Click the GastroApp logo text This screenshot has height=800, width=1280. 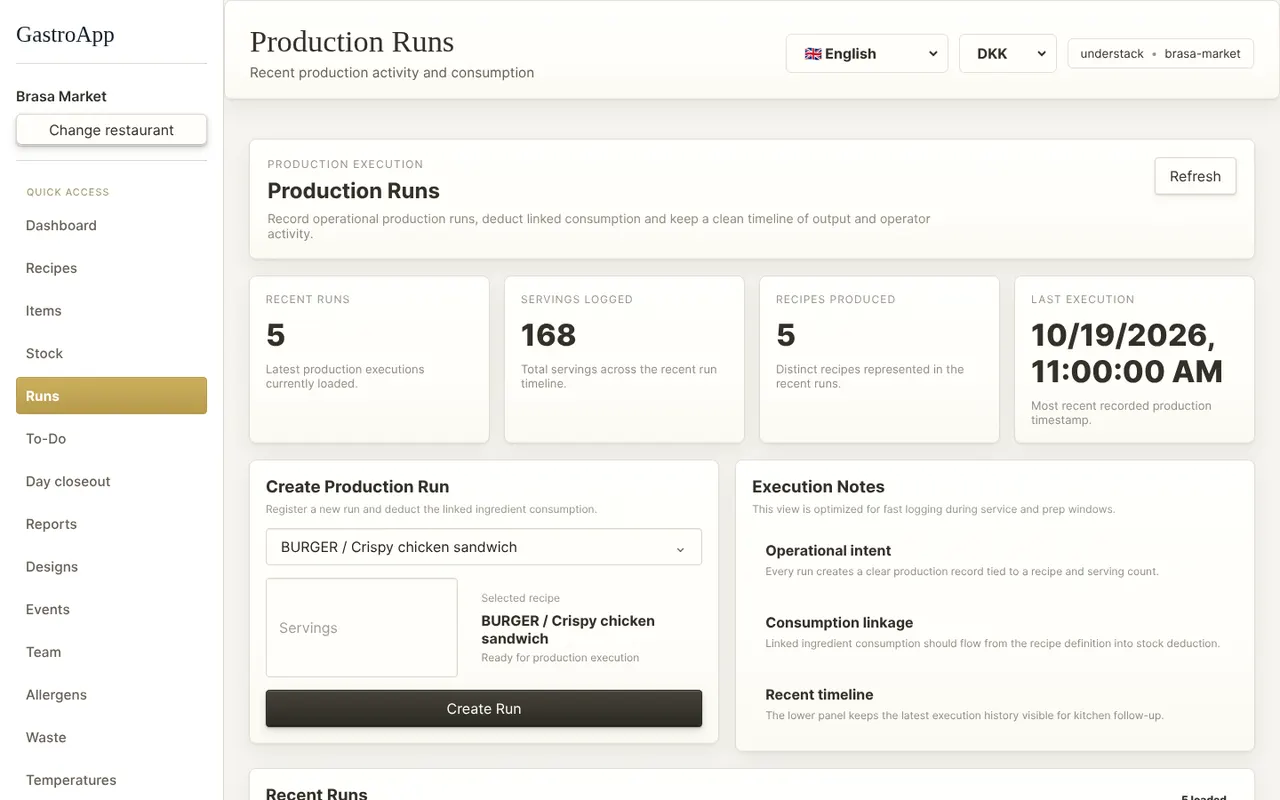65,34
